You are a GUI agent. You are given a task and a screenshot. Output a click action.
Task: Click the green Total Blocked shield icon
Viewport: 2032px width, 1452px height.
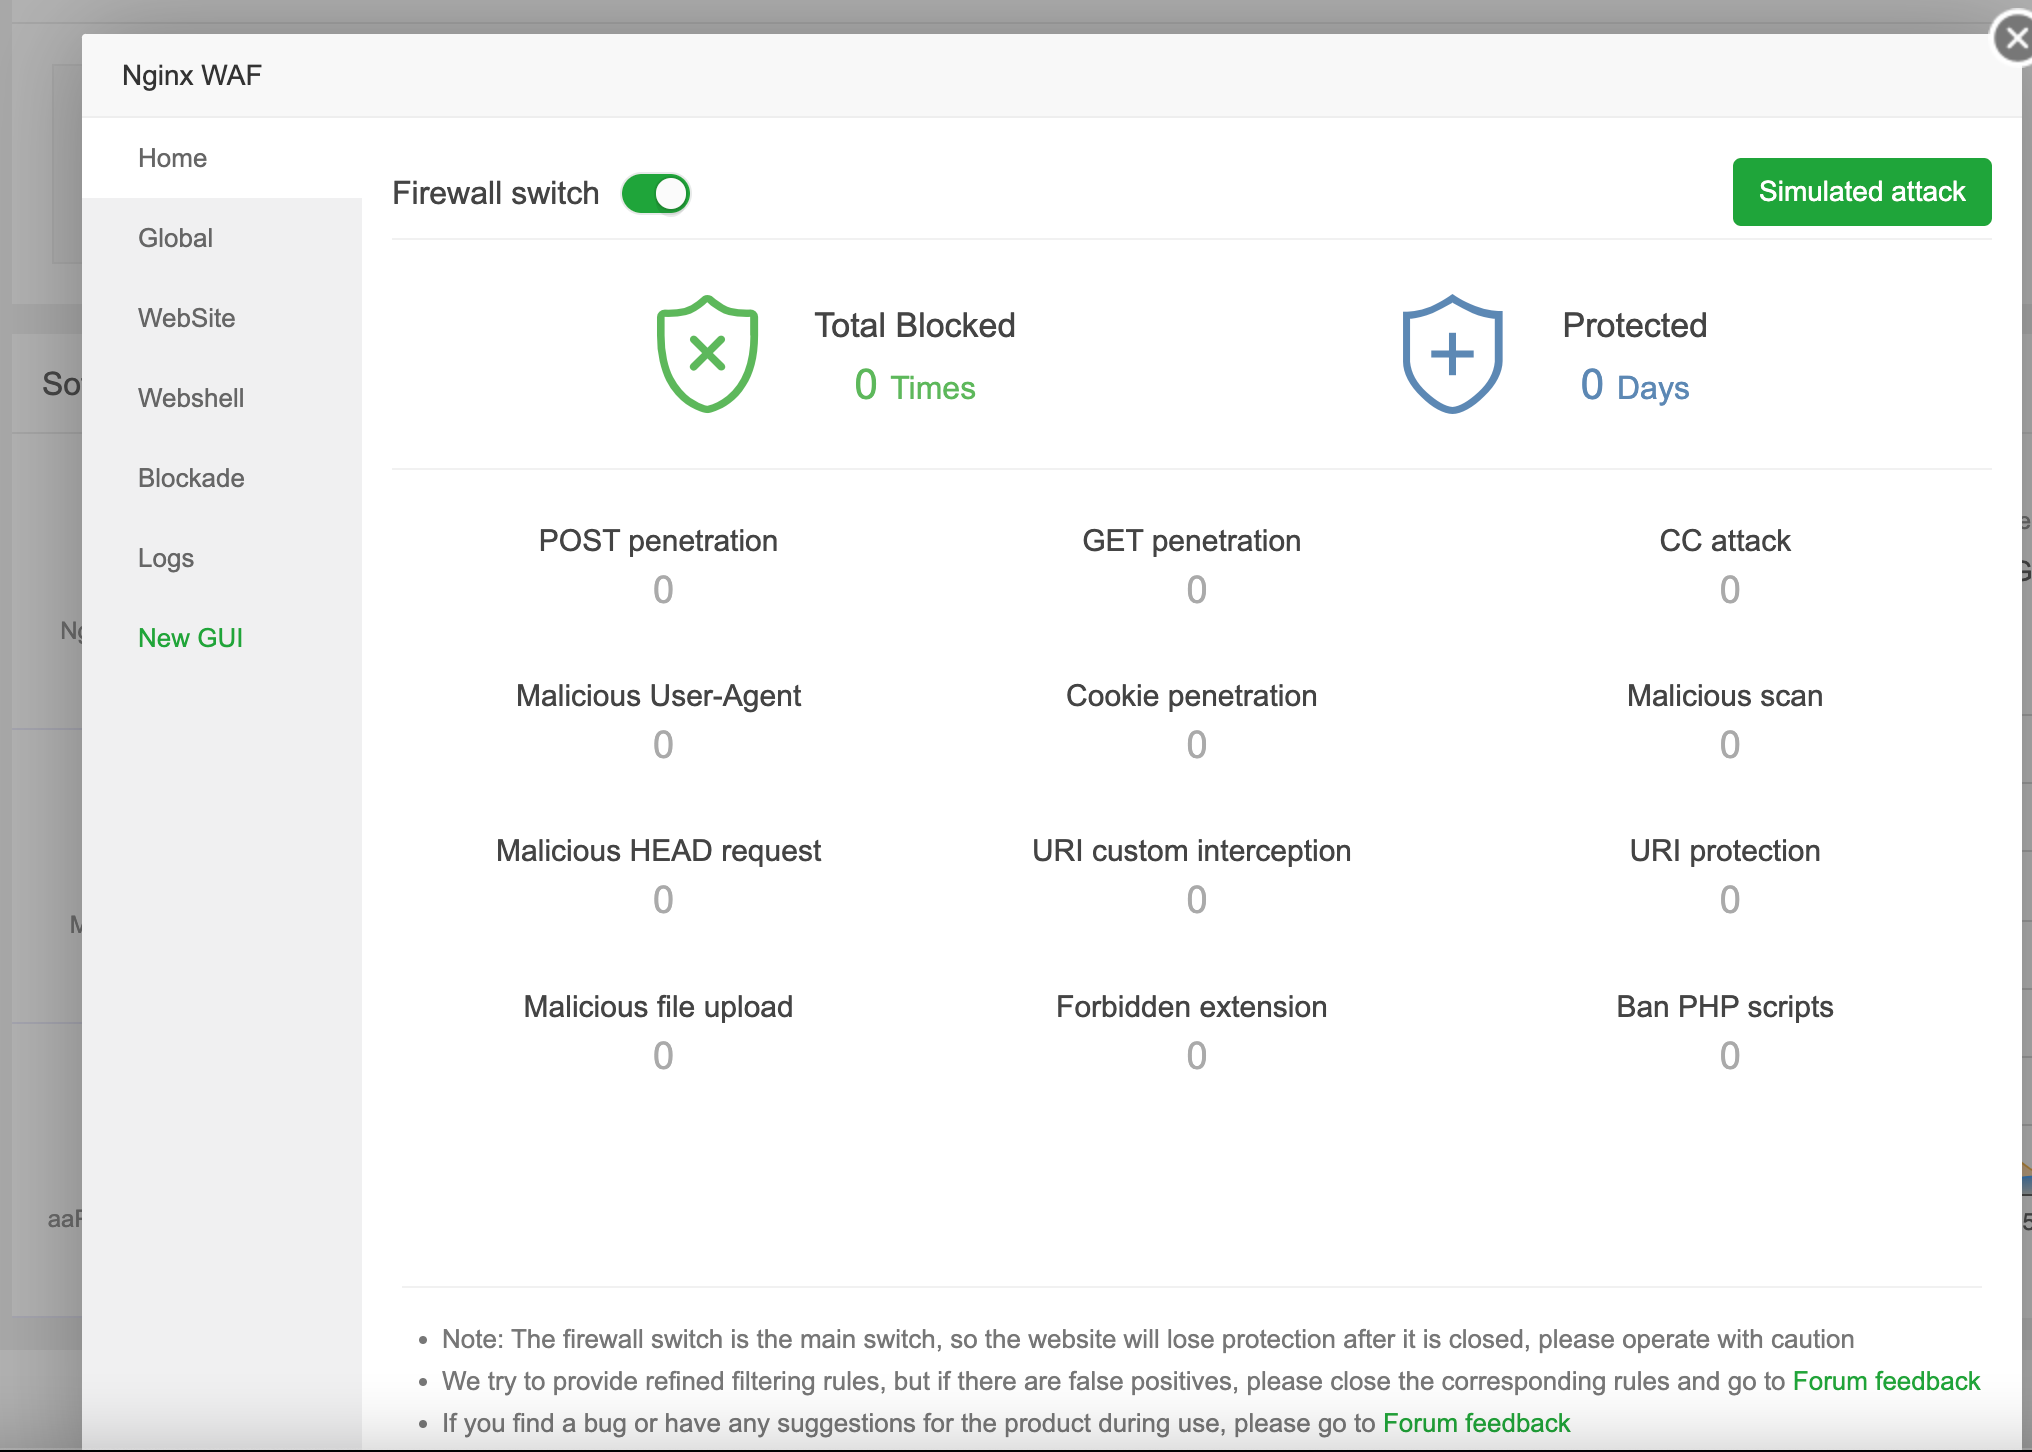click(x=707, y=354)
